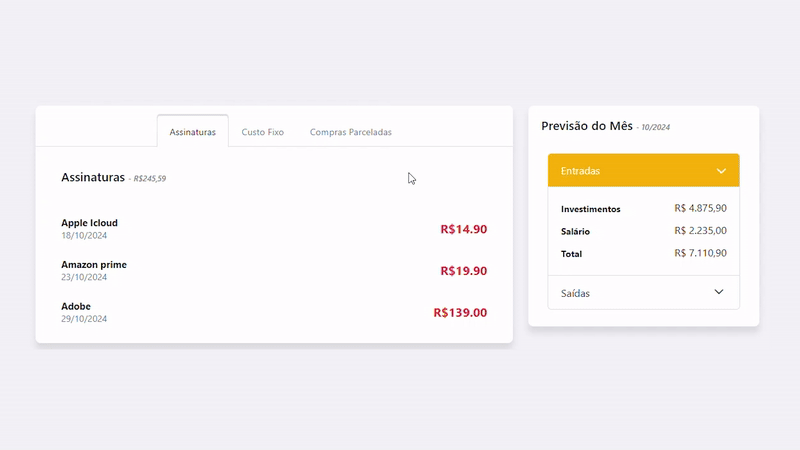
Task: Expand the Saídas section chevron
Action: (x=719, y=292)
